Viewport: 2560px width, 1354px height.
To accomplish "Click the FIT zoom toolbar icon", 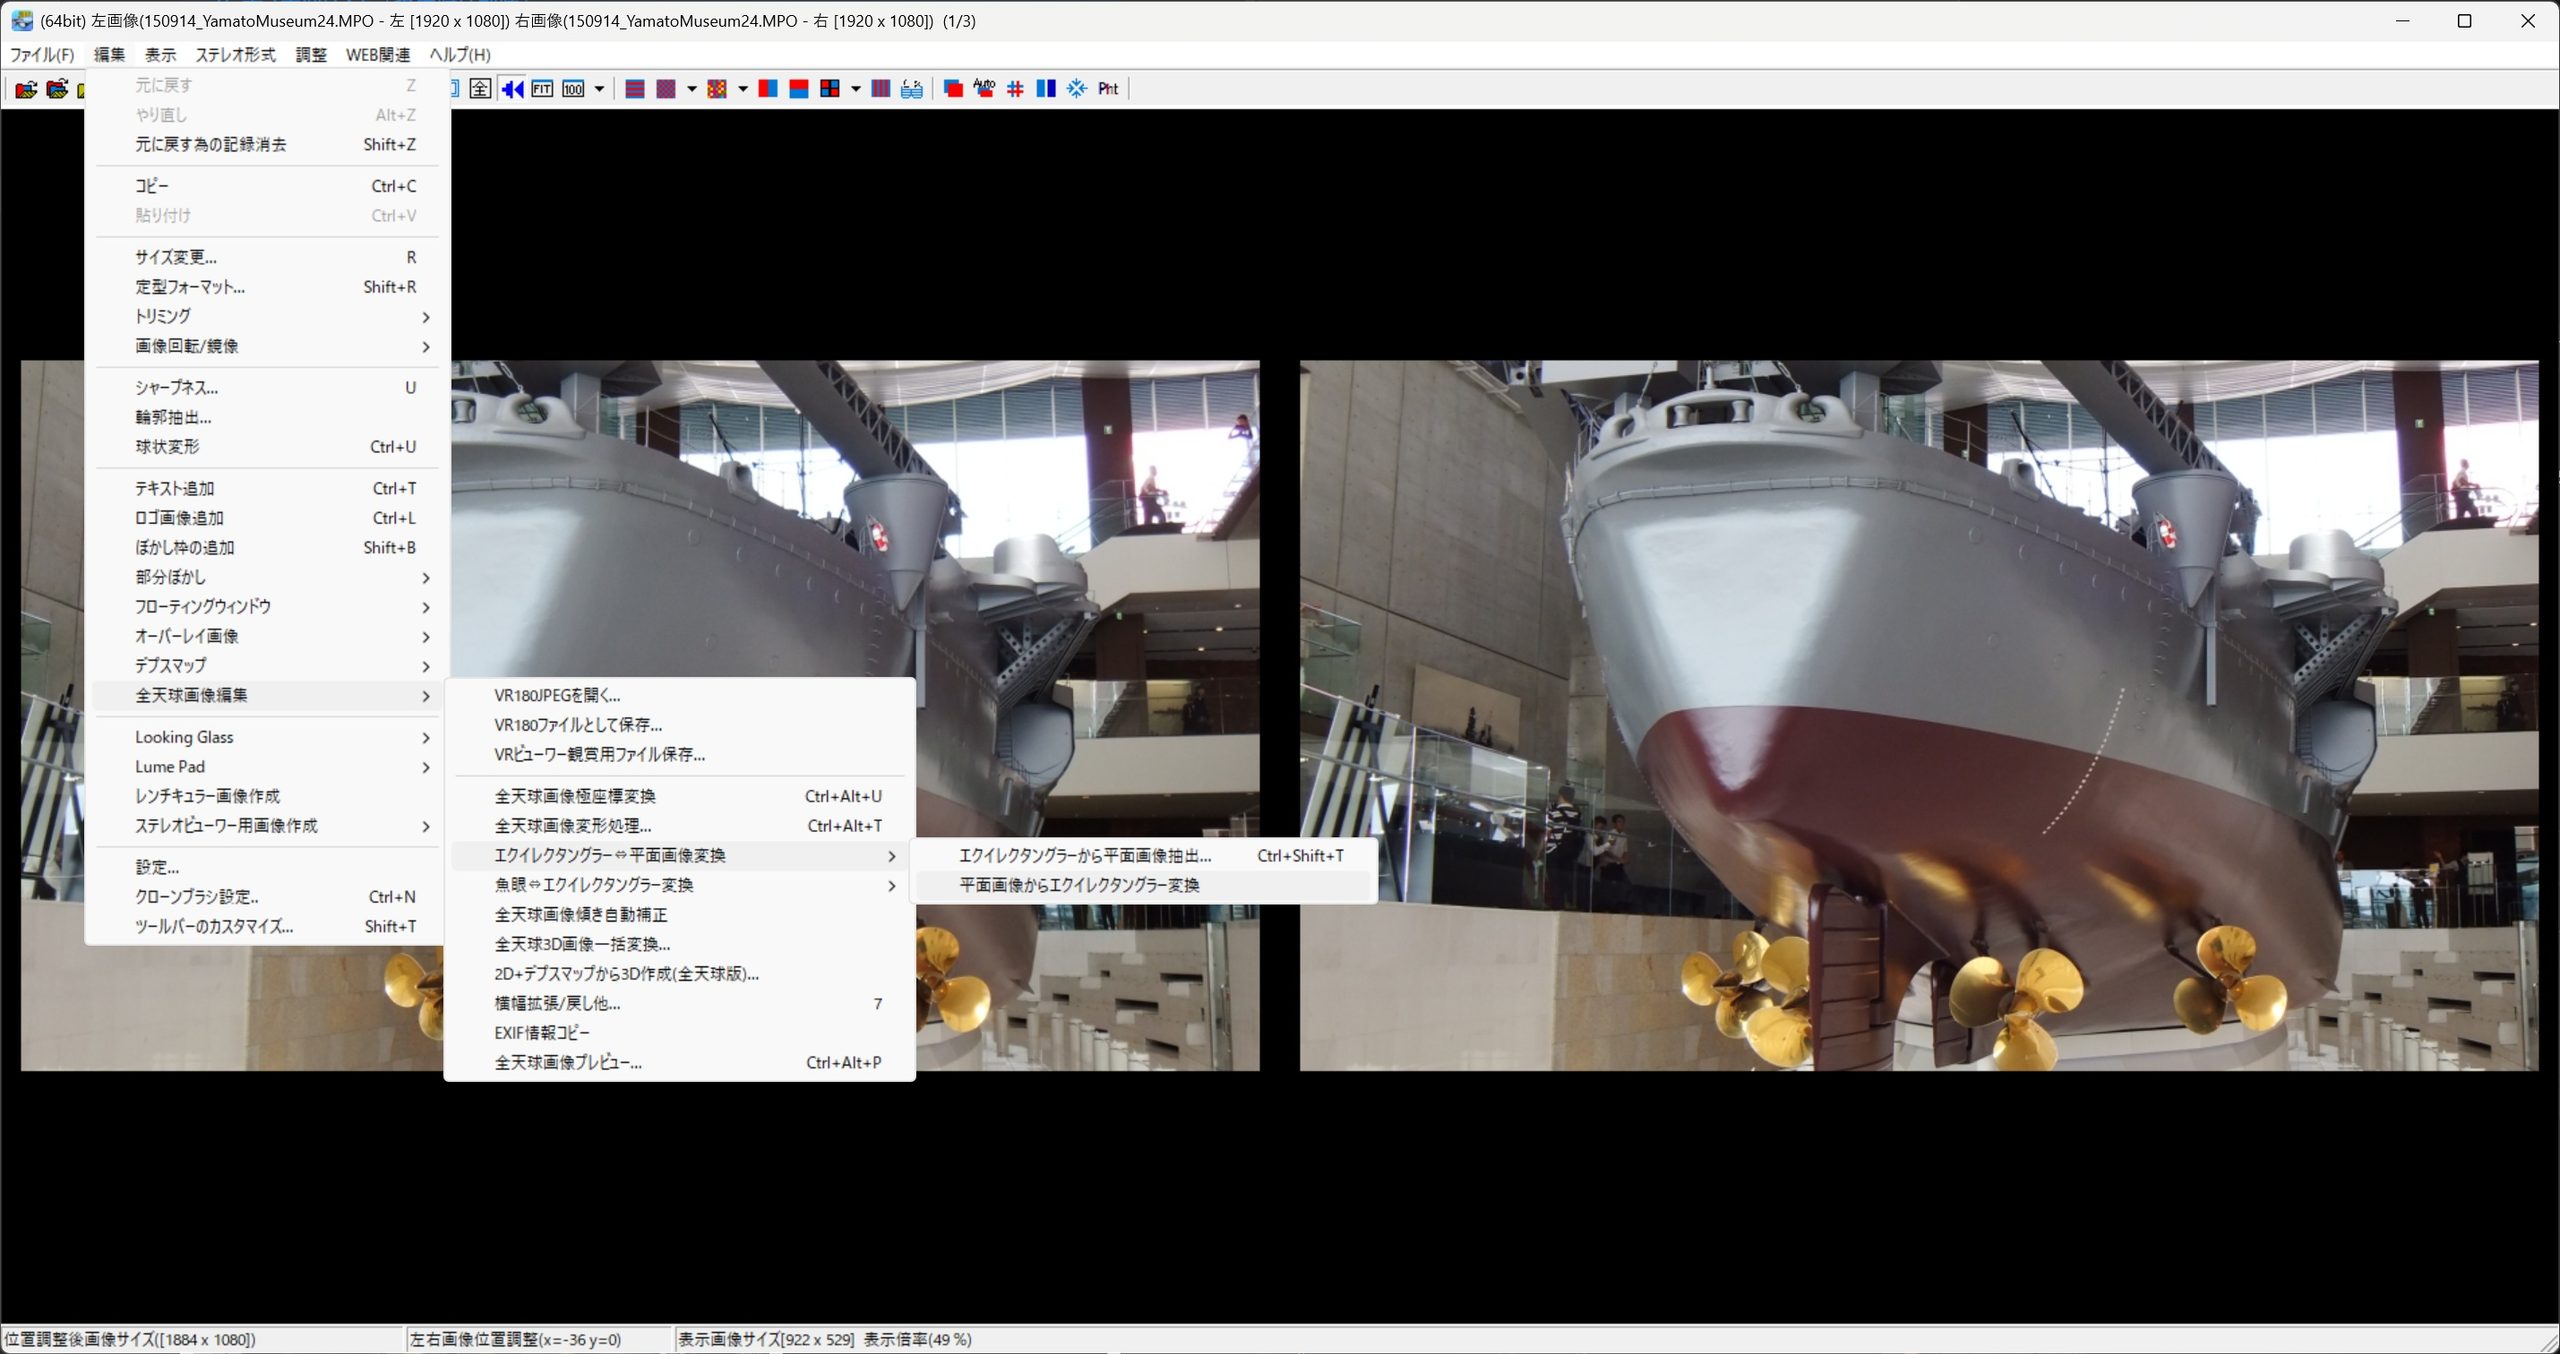I will point(542,89).
